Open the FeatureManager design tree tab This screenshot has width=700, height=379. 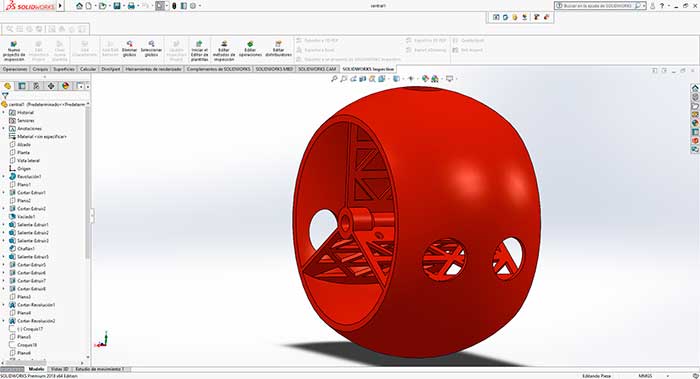click(x=8, y=86)
